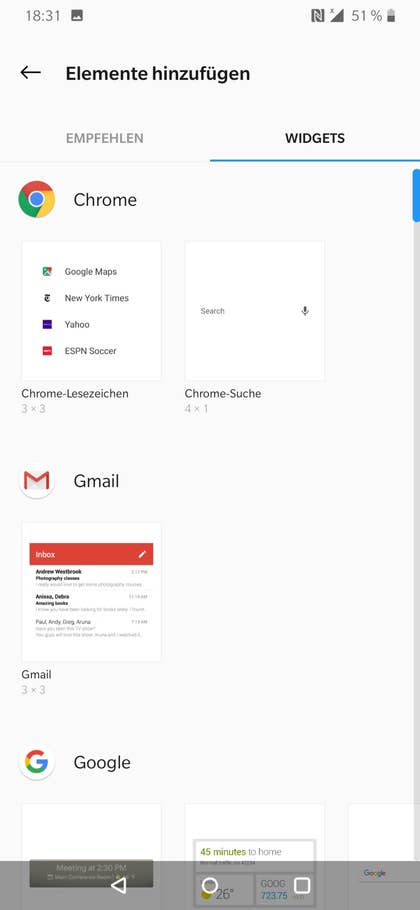Click the 'Google' section heading
The image size is (420, 910).
(102, 763)
